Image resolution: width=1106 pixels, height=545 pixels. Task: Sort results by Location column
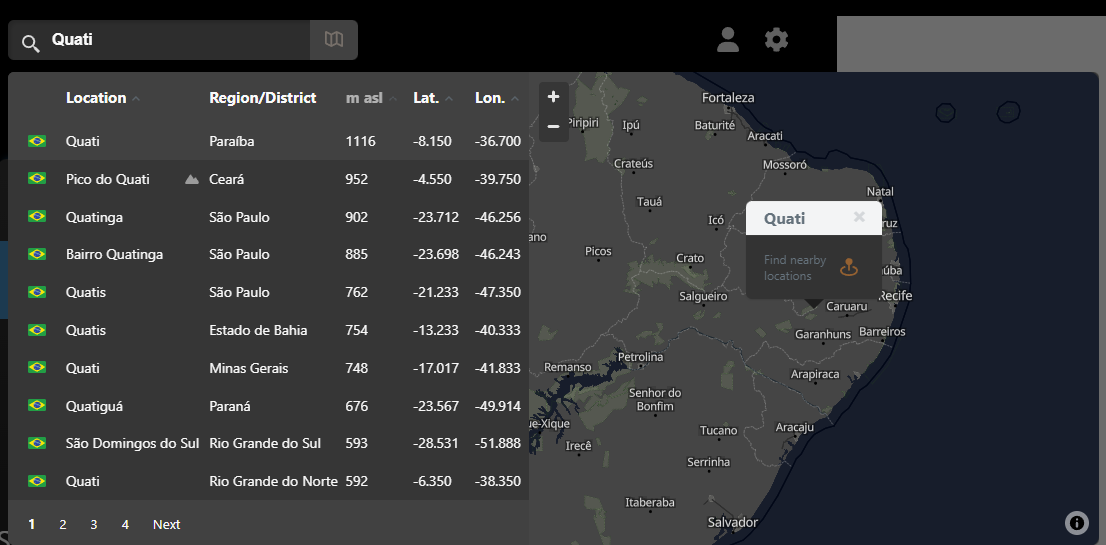(x=103, y=98)
